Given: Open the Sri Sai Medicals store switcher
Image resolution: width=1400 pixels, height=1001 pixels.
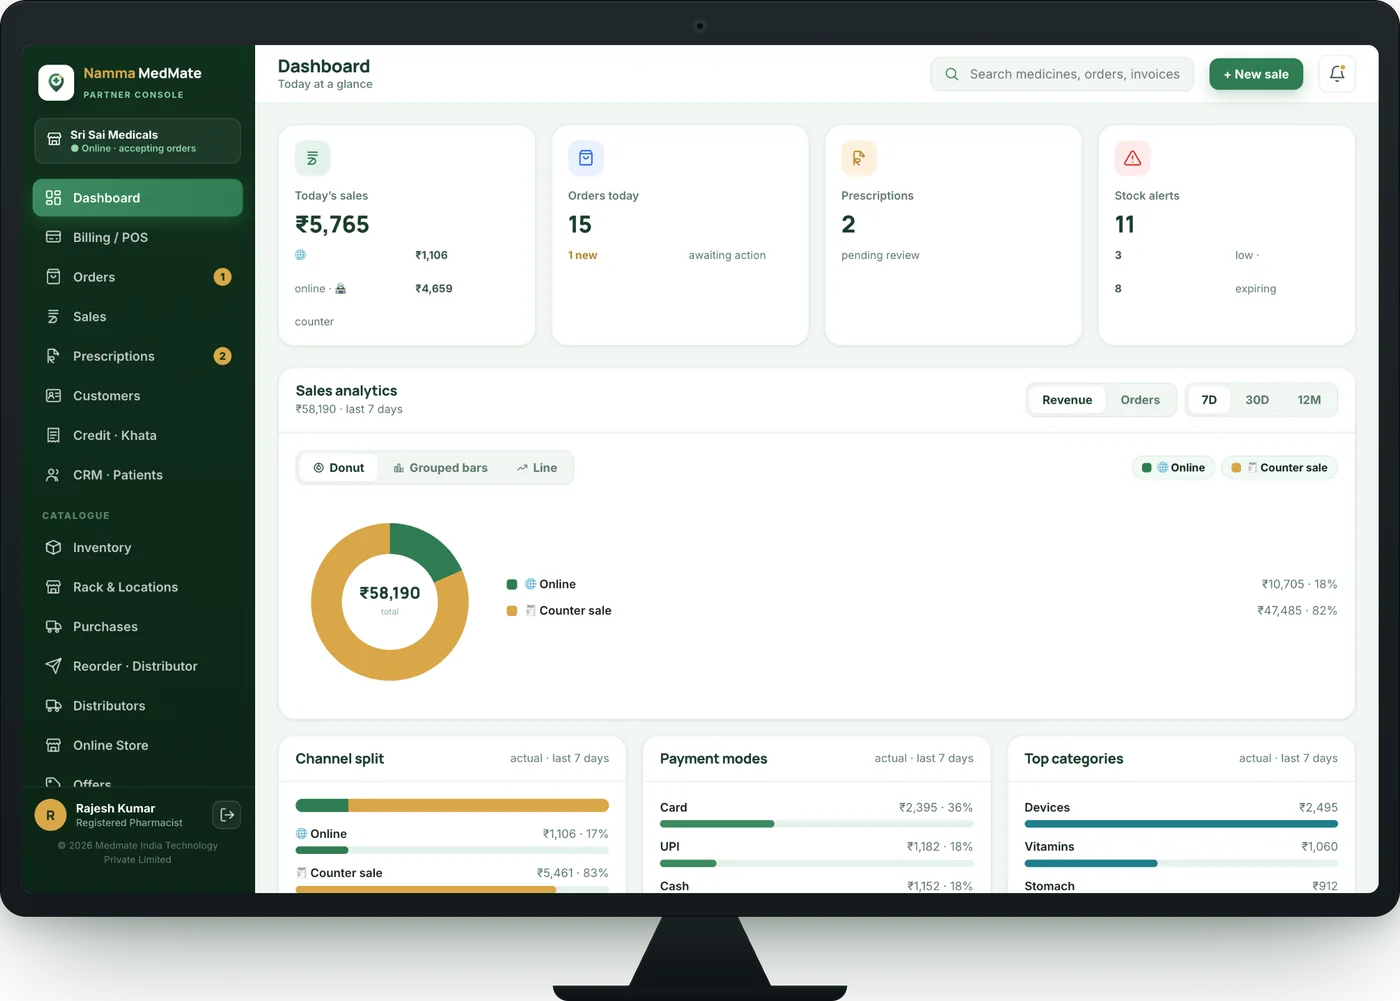Looking at the screenshot, I should tap(138, 141).
